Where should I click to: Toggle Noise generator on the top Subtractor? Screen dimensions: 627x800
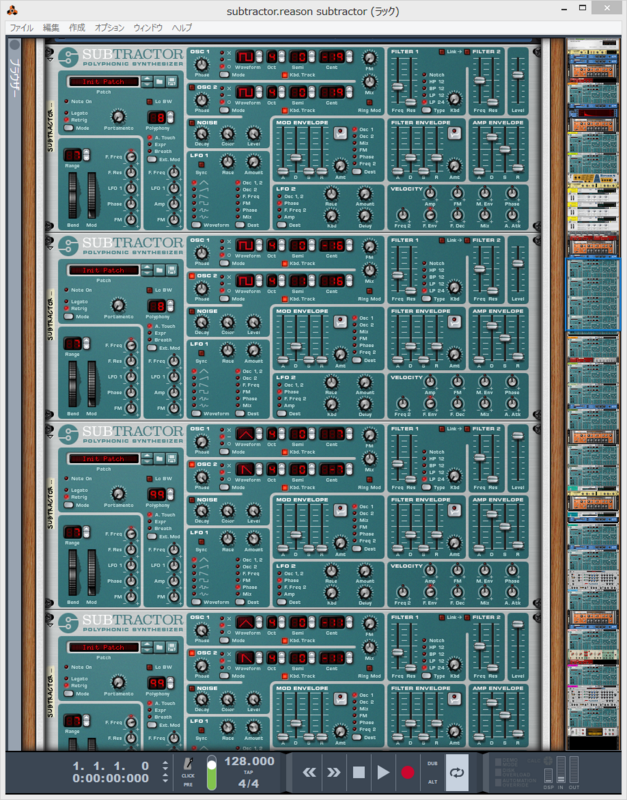coord(192,123)
